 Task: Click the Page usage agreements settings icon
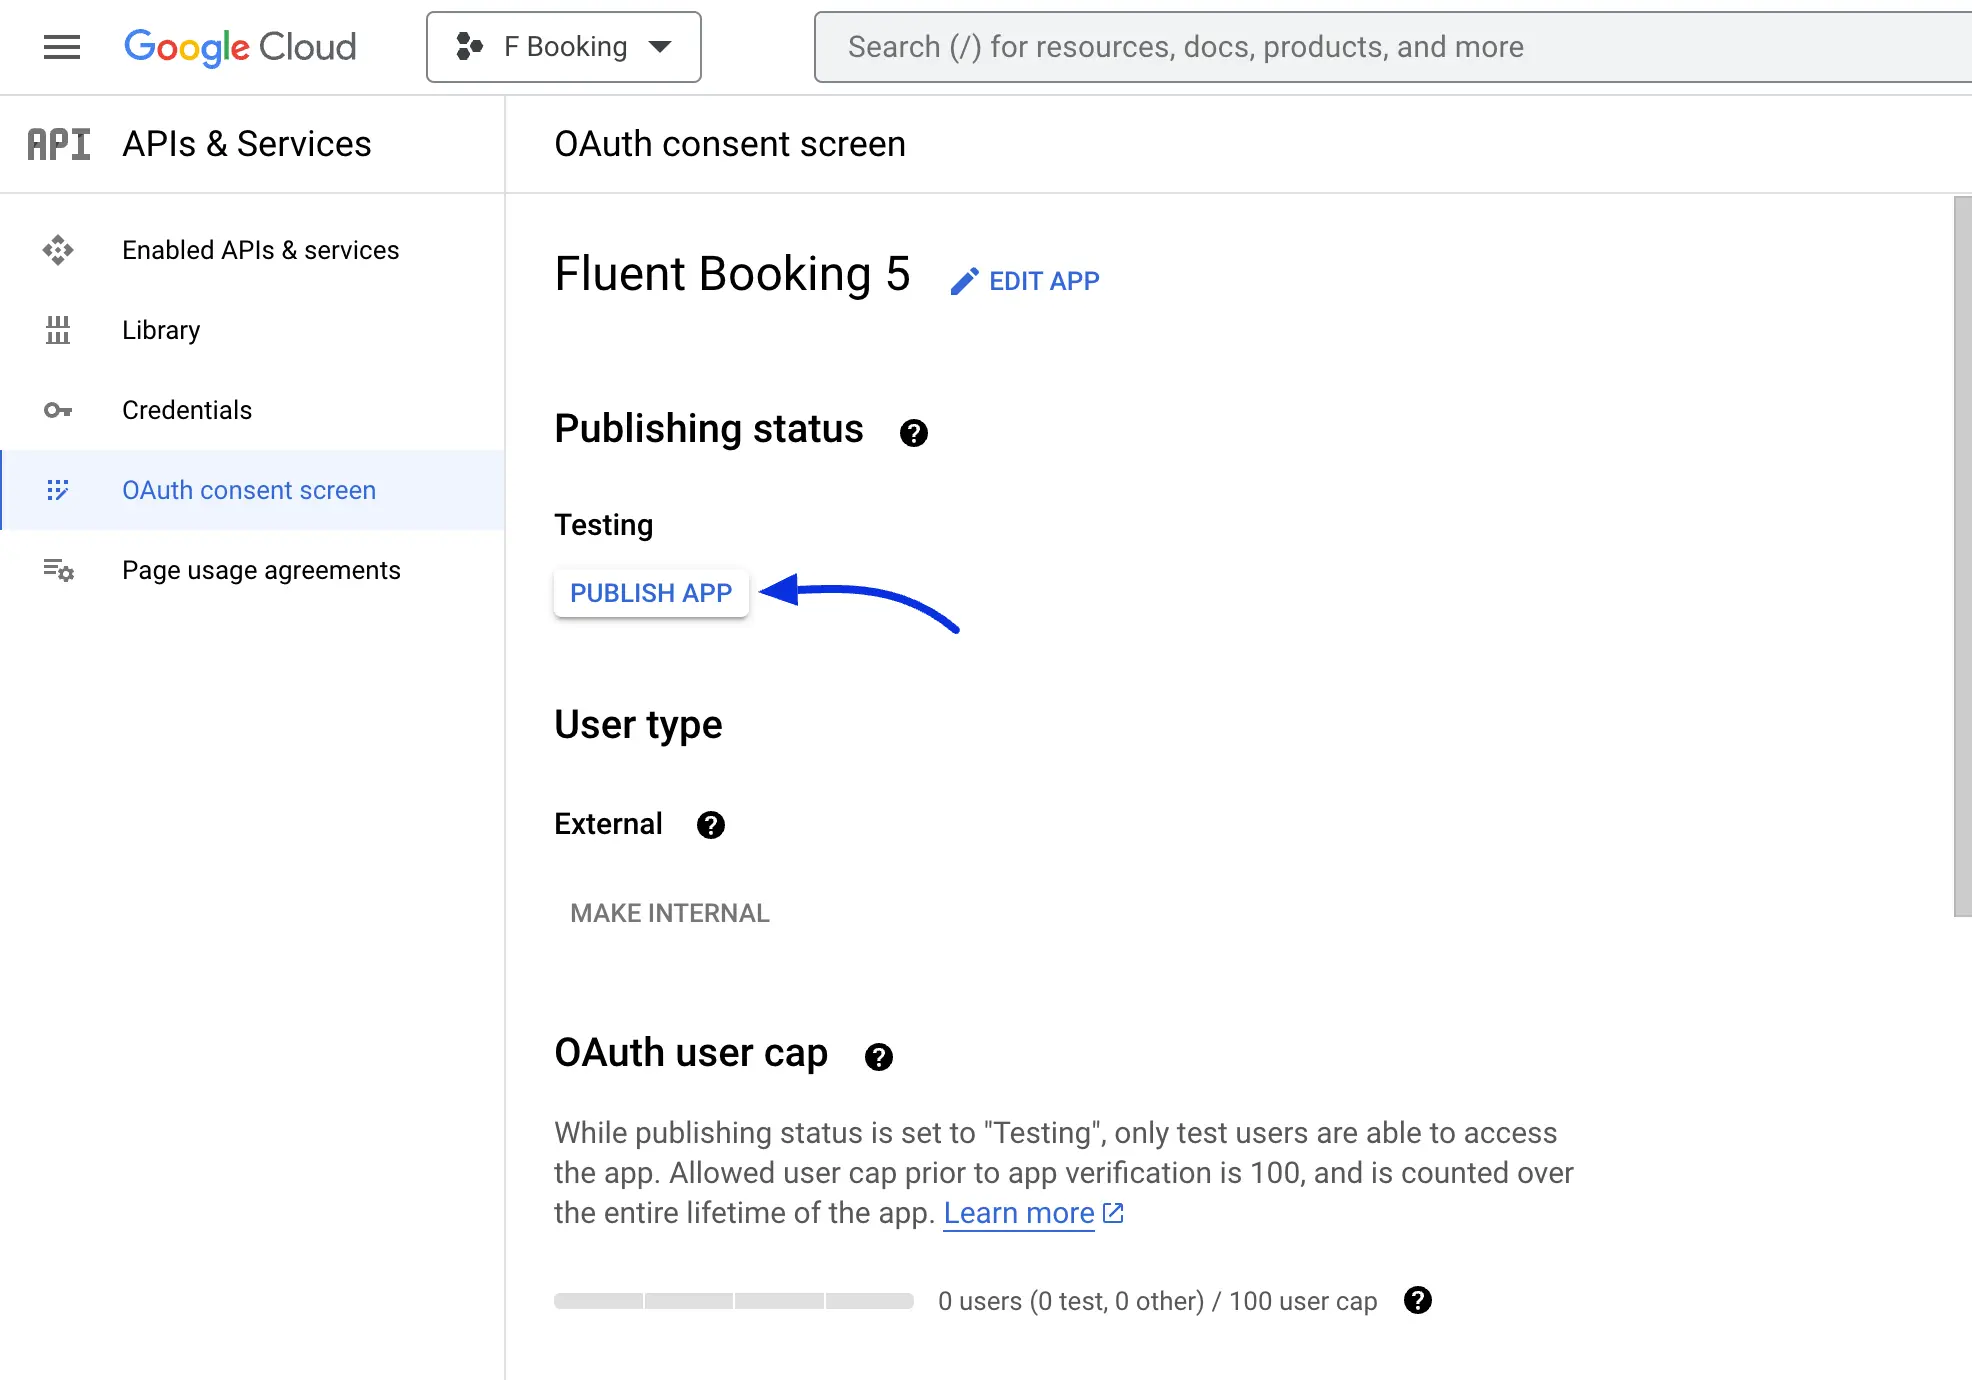click(58, 570)
